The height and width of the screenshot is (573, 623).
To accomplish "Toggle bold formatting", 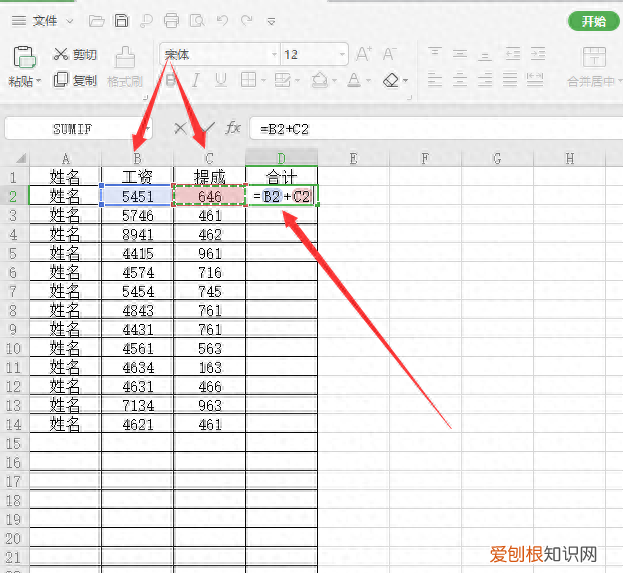I will pyautogui.click(x=171, y=80).
